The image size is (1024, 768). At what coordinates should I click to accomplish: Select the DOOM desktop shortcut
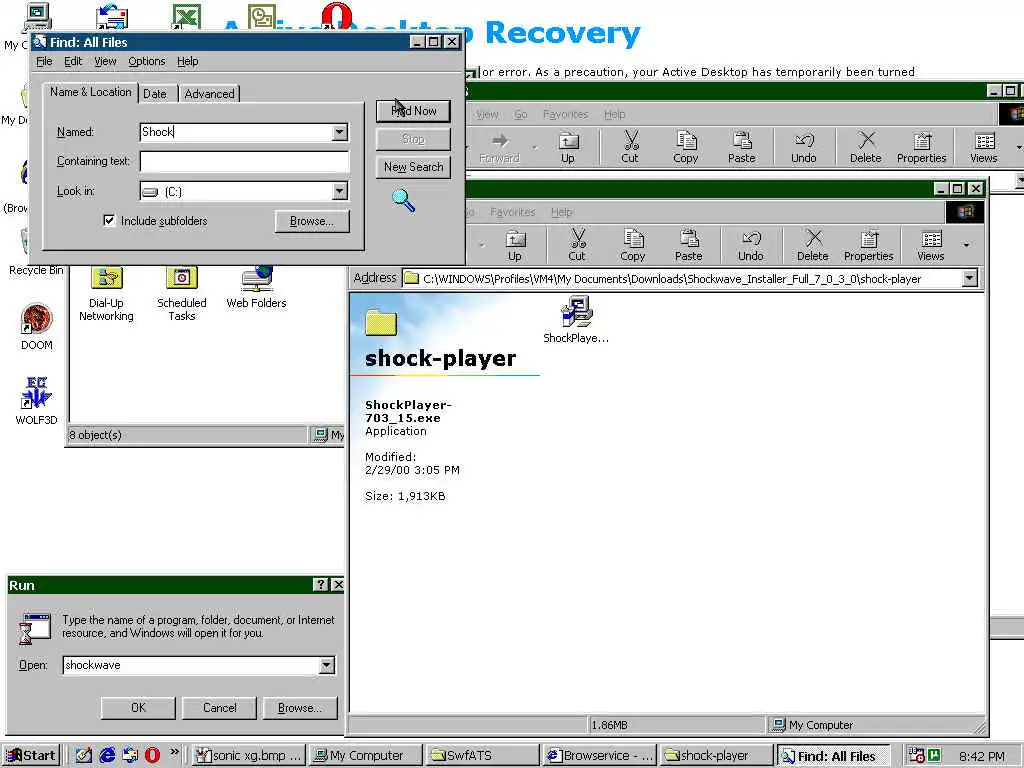(37, 327)
